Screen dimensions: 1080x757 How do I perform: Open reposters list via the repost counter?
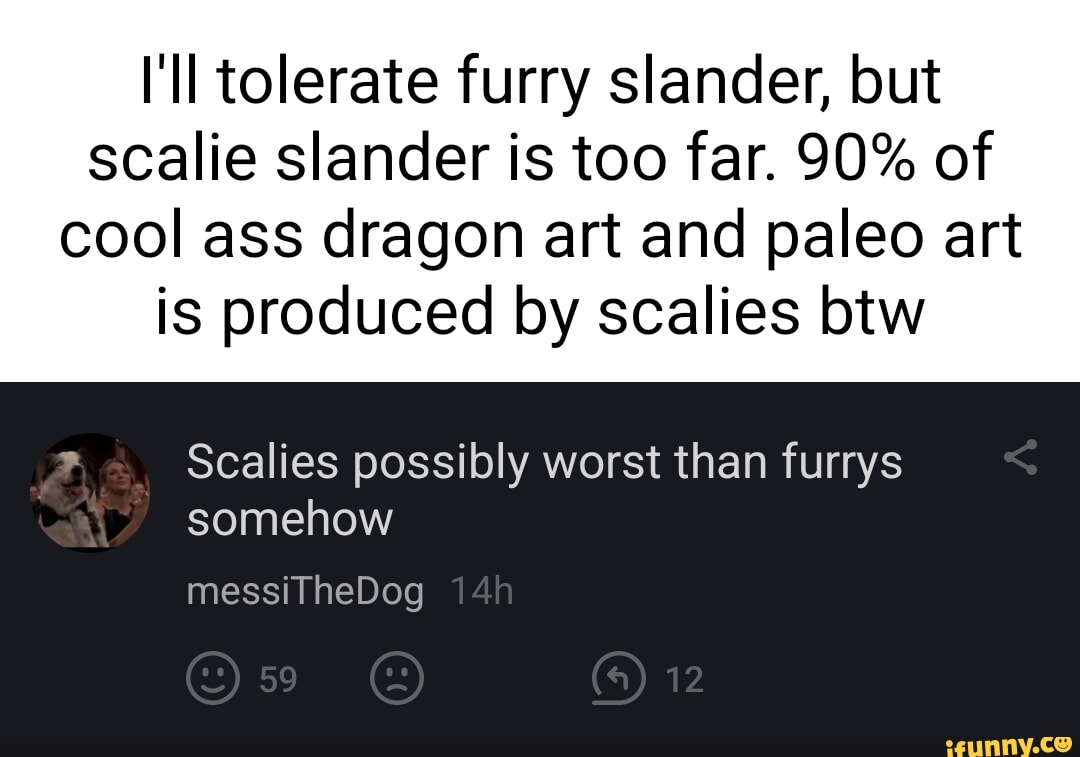tap(684, 679)
